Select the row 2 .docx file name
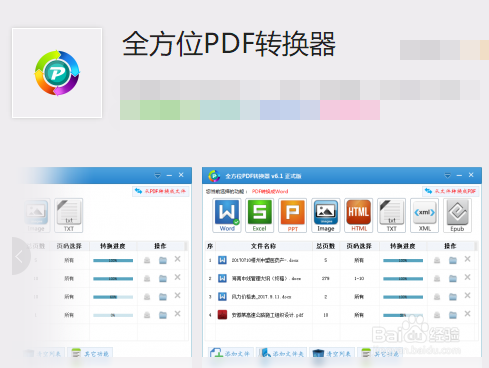This screenshot has width=489, height=368. [x=266, y=278]
